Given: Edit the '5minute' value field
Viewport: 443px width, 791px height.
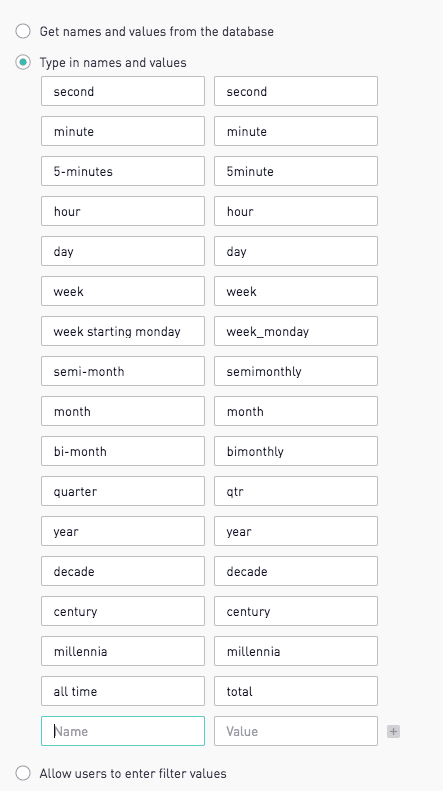Looking at the screenshot, I should (x=296, y=171).
